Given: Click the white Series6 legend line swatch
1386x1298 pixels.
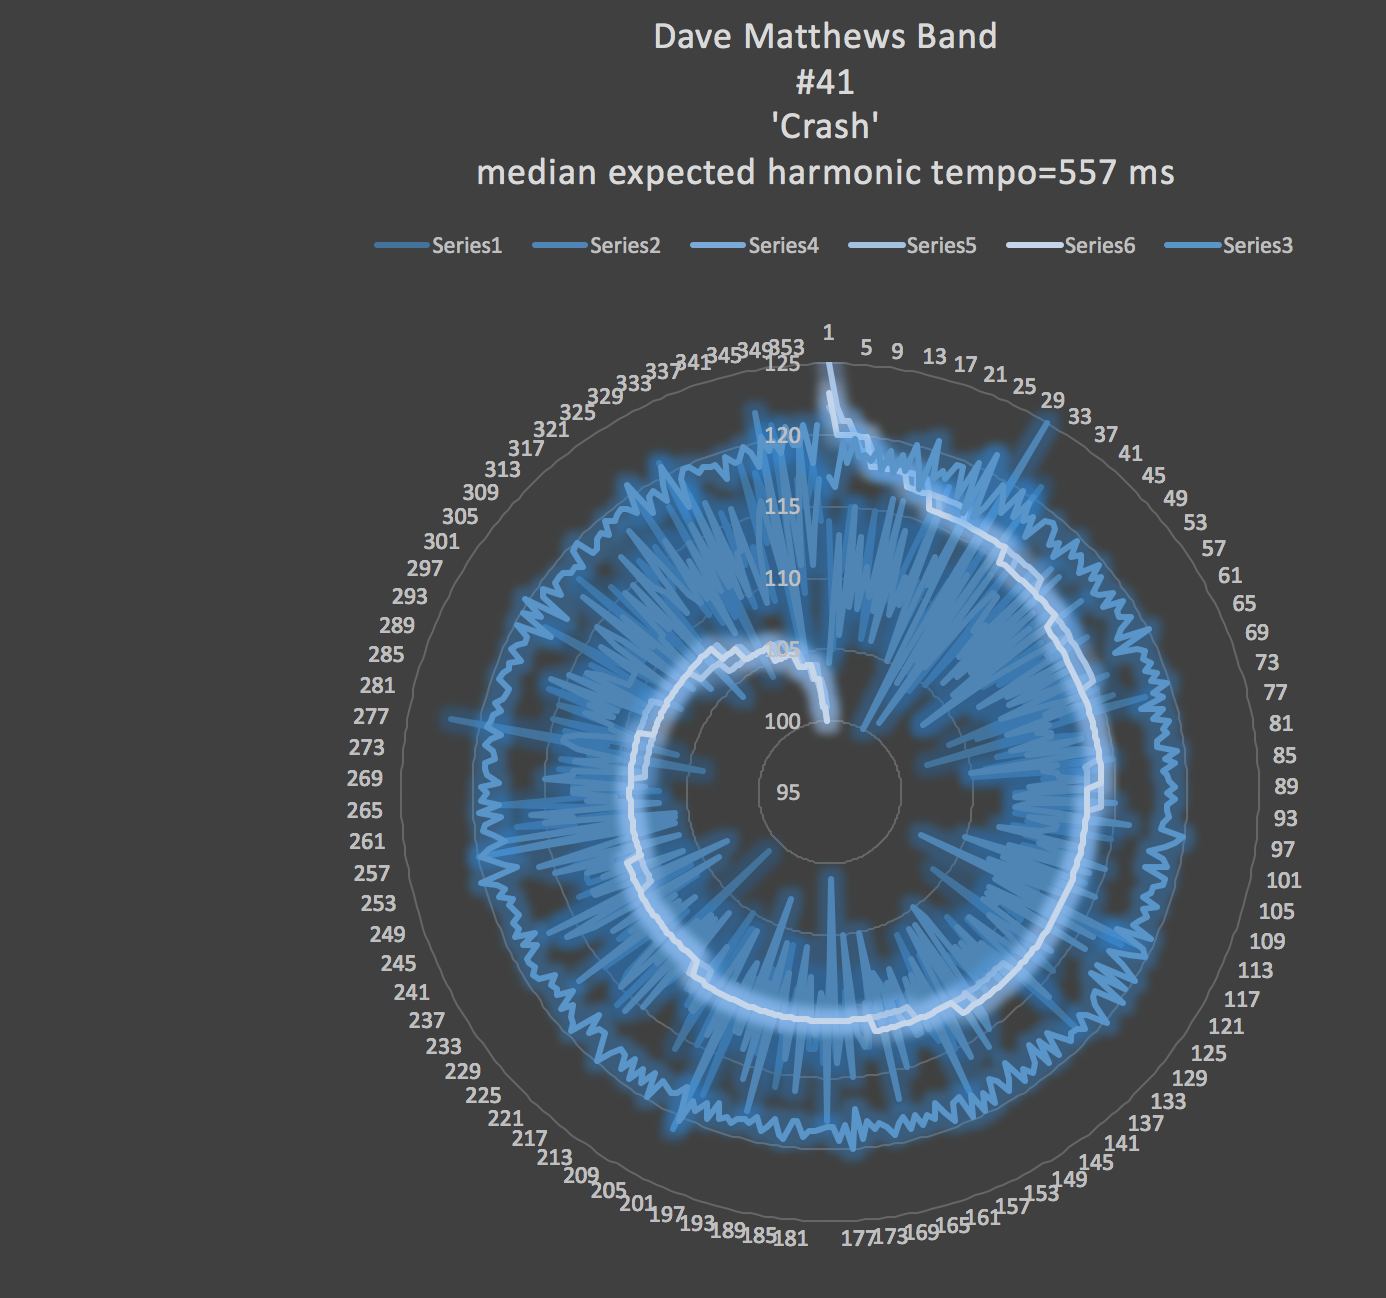Looking at the screenshot, I should [1034, 246].
